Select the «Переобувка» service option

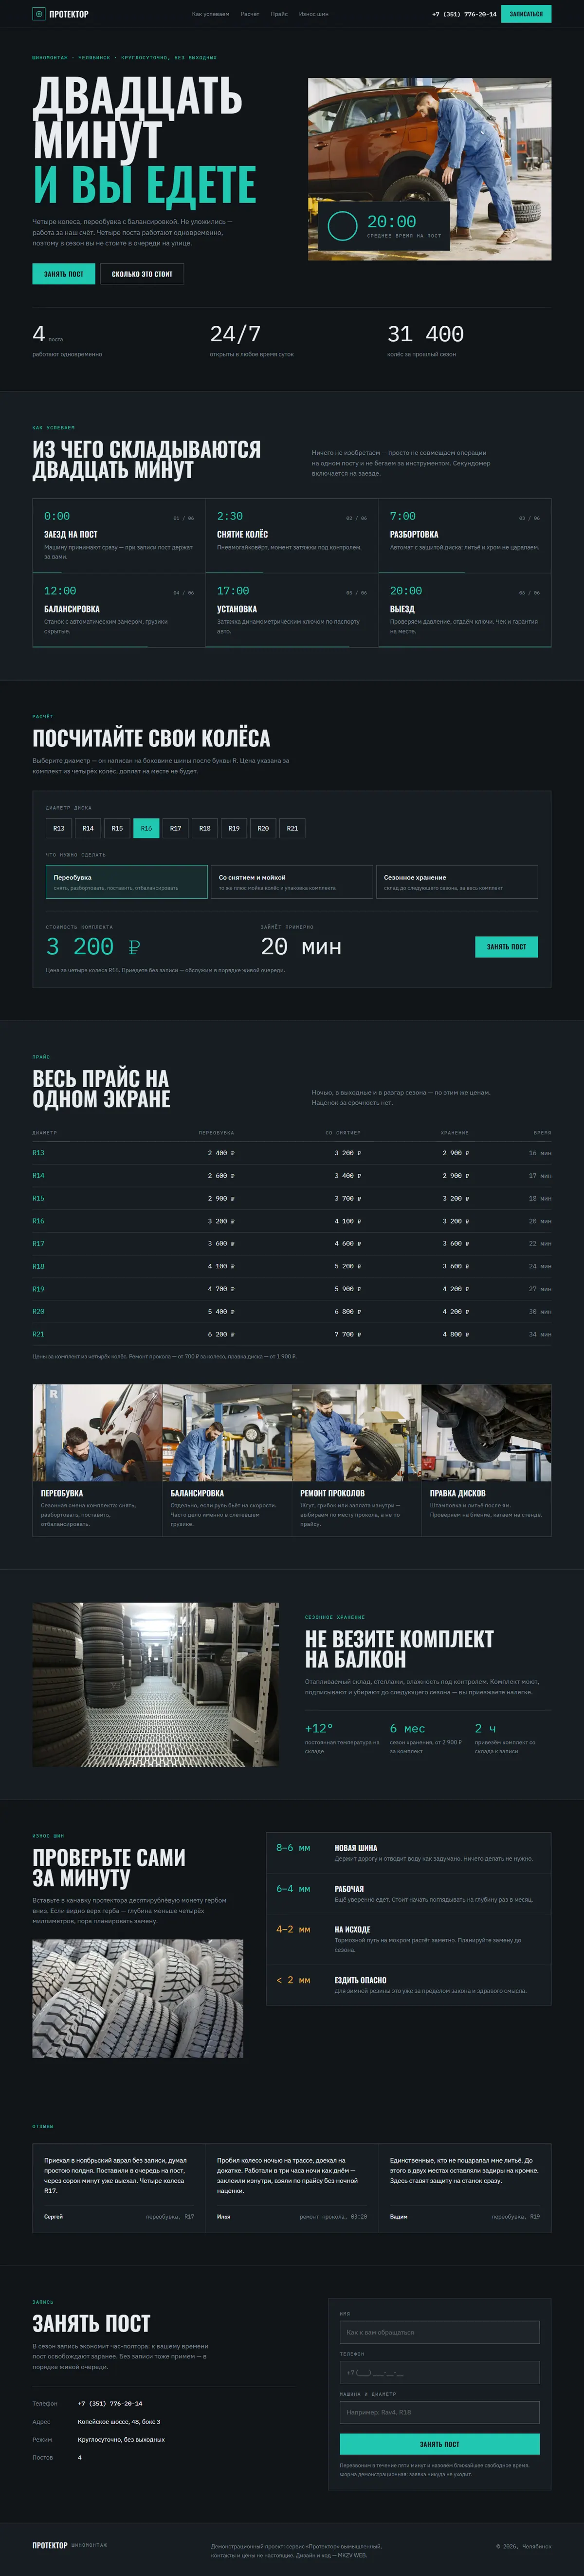[x=127, y=882]
